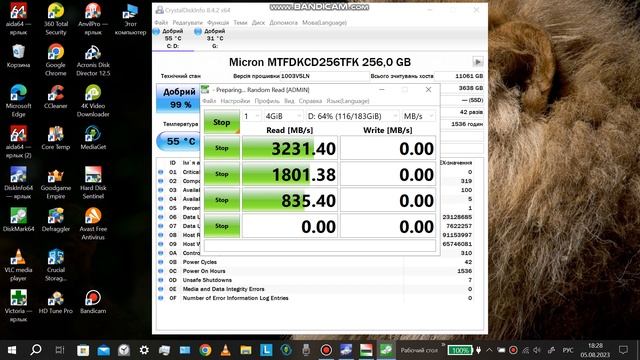Open test size dropdown showing 4GiB
This screenshot has height=360, width=640.
283,116
